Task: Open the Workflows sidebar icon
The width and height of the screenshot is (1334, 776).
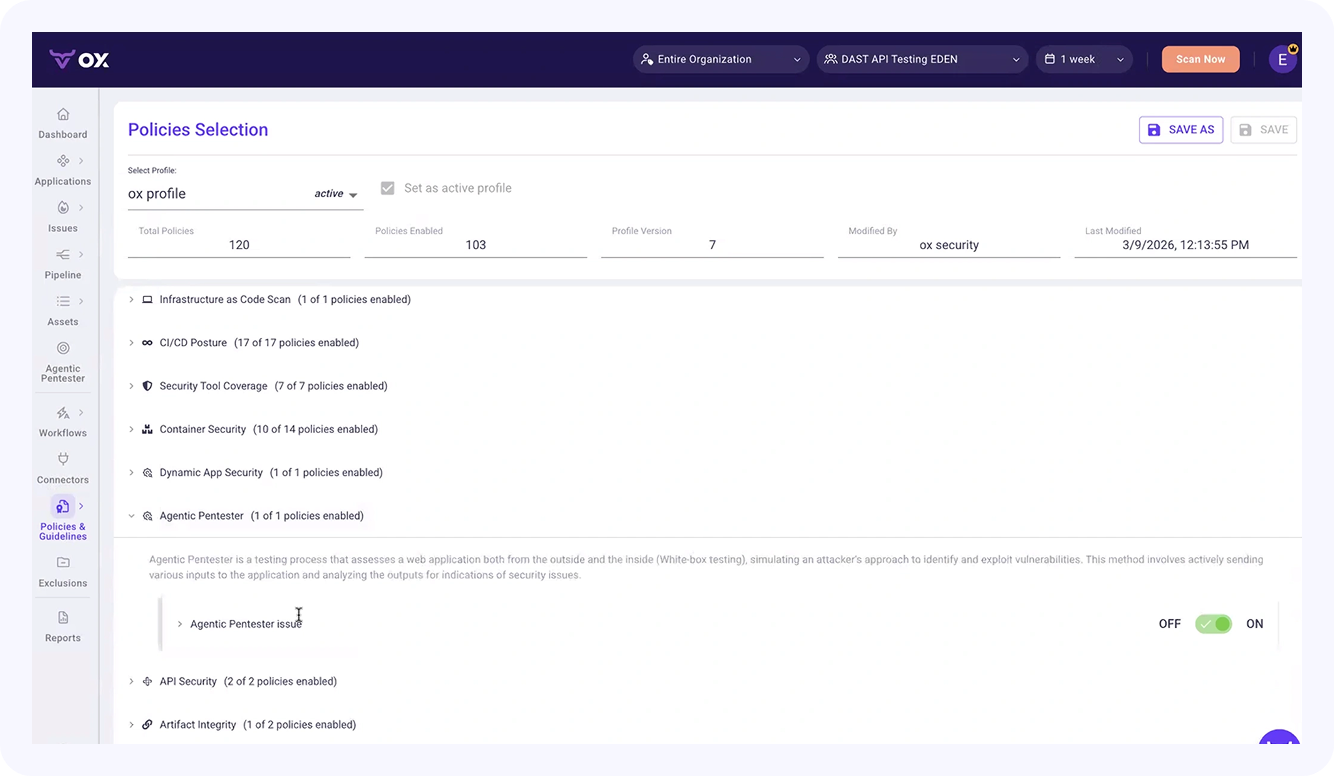Action: pos(63,413)
